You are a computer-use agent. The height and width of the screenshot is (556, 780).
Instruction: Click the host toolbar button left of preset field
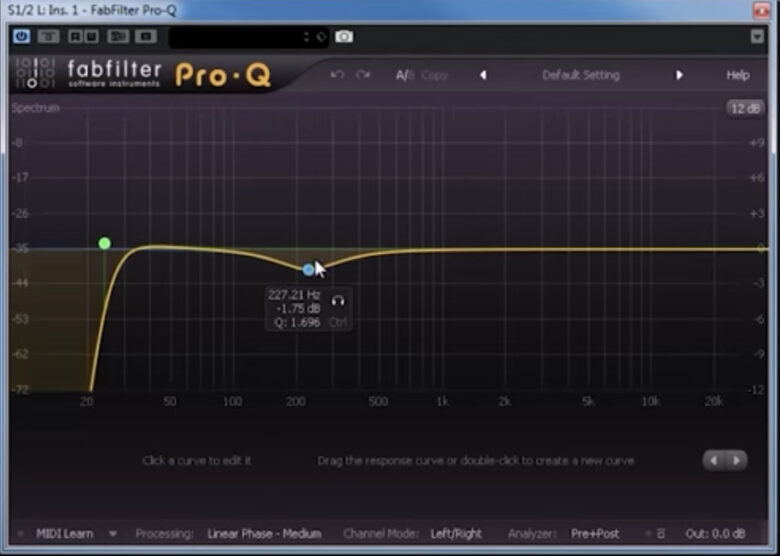[146, 36]
